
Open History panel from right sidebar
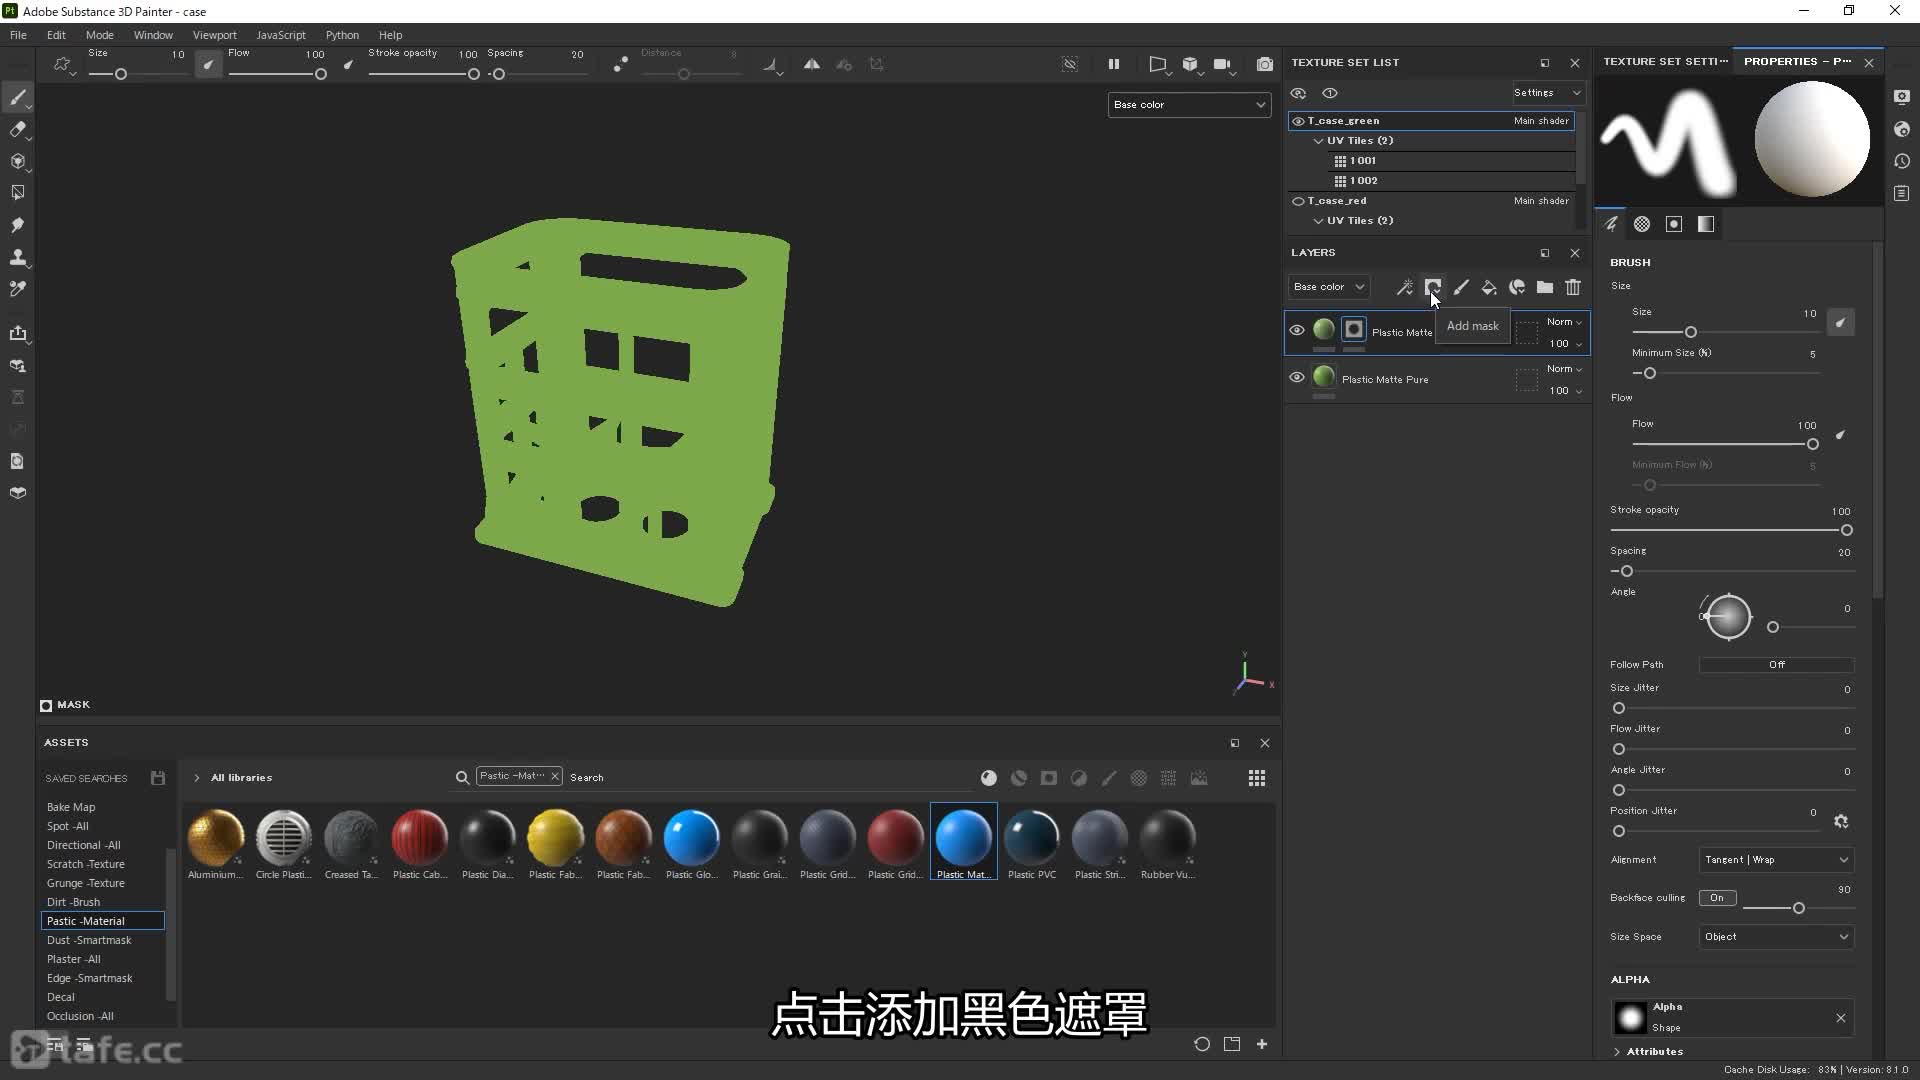(1902, 161)
